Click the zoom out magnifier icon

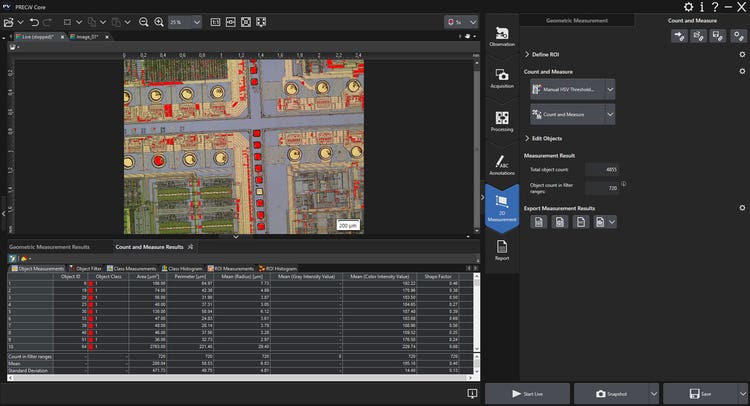[x=143, y=20]
